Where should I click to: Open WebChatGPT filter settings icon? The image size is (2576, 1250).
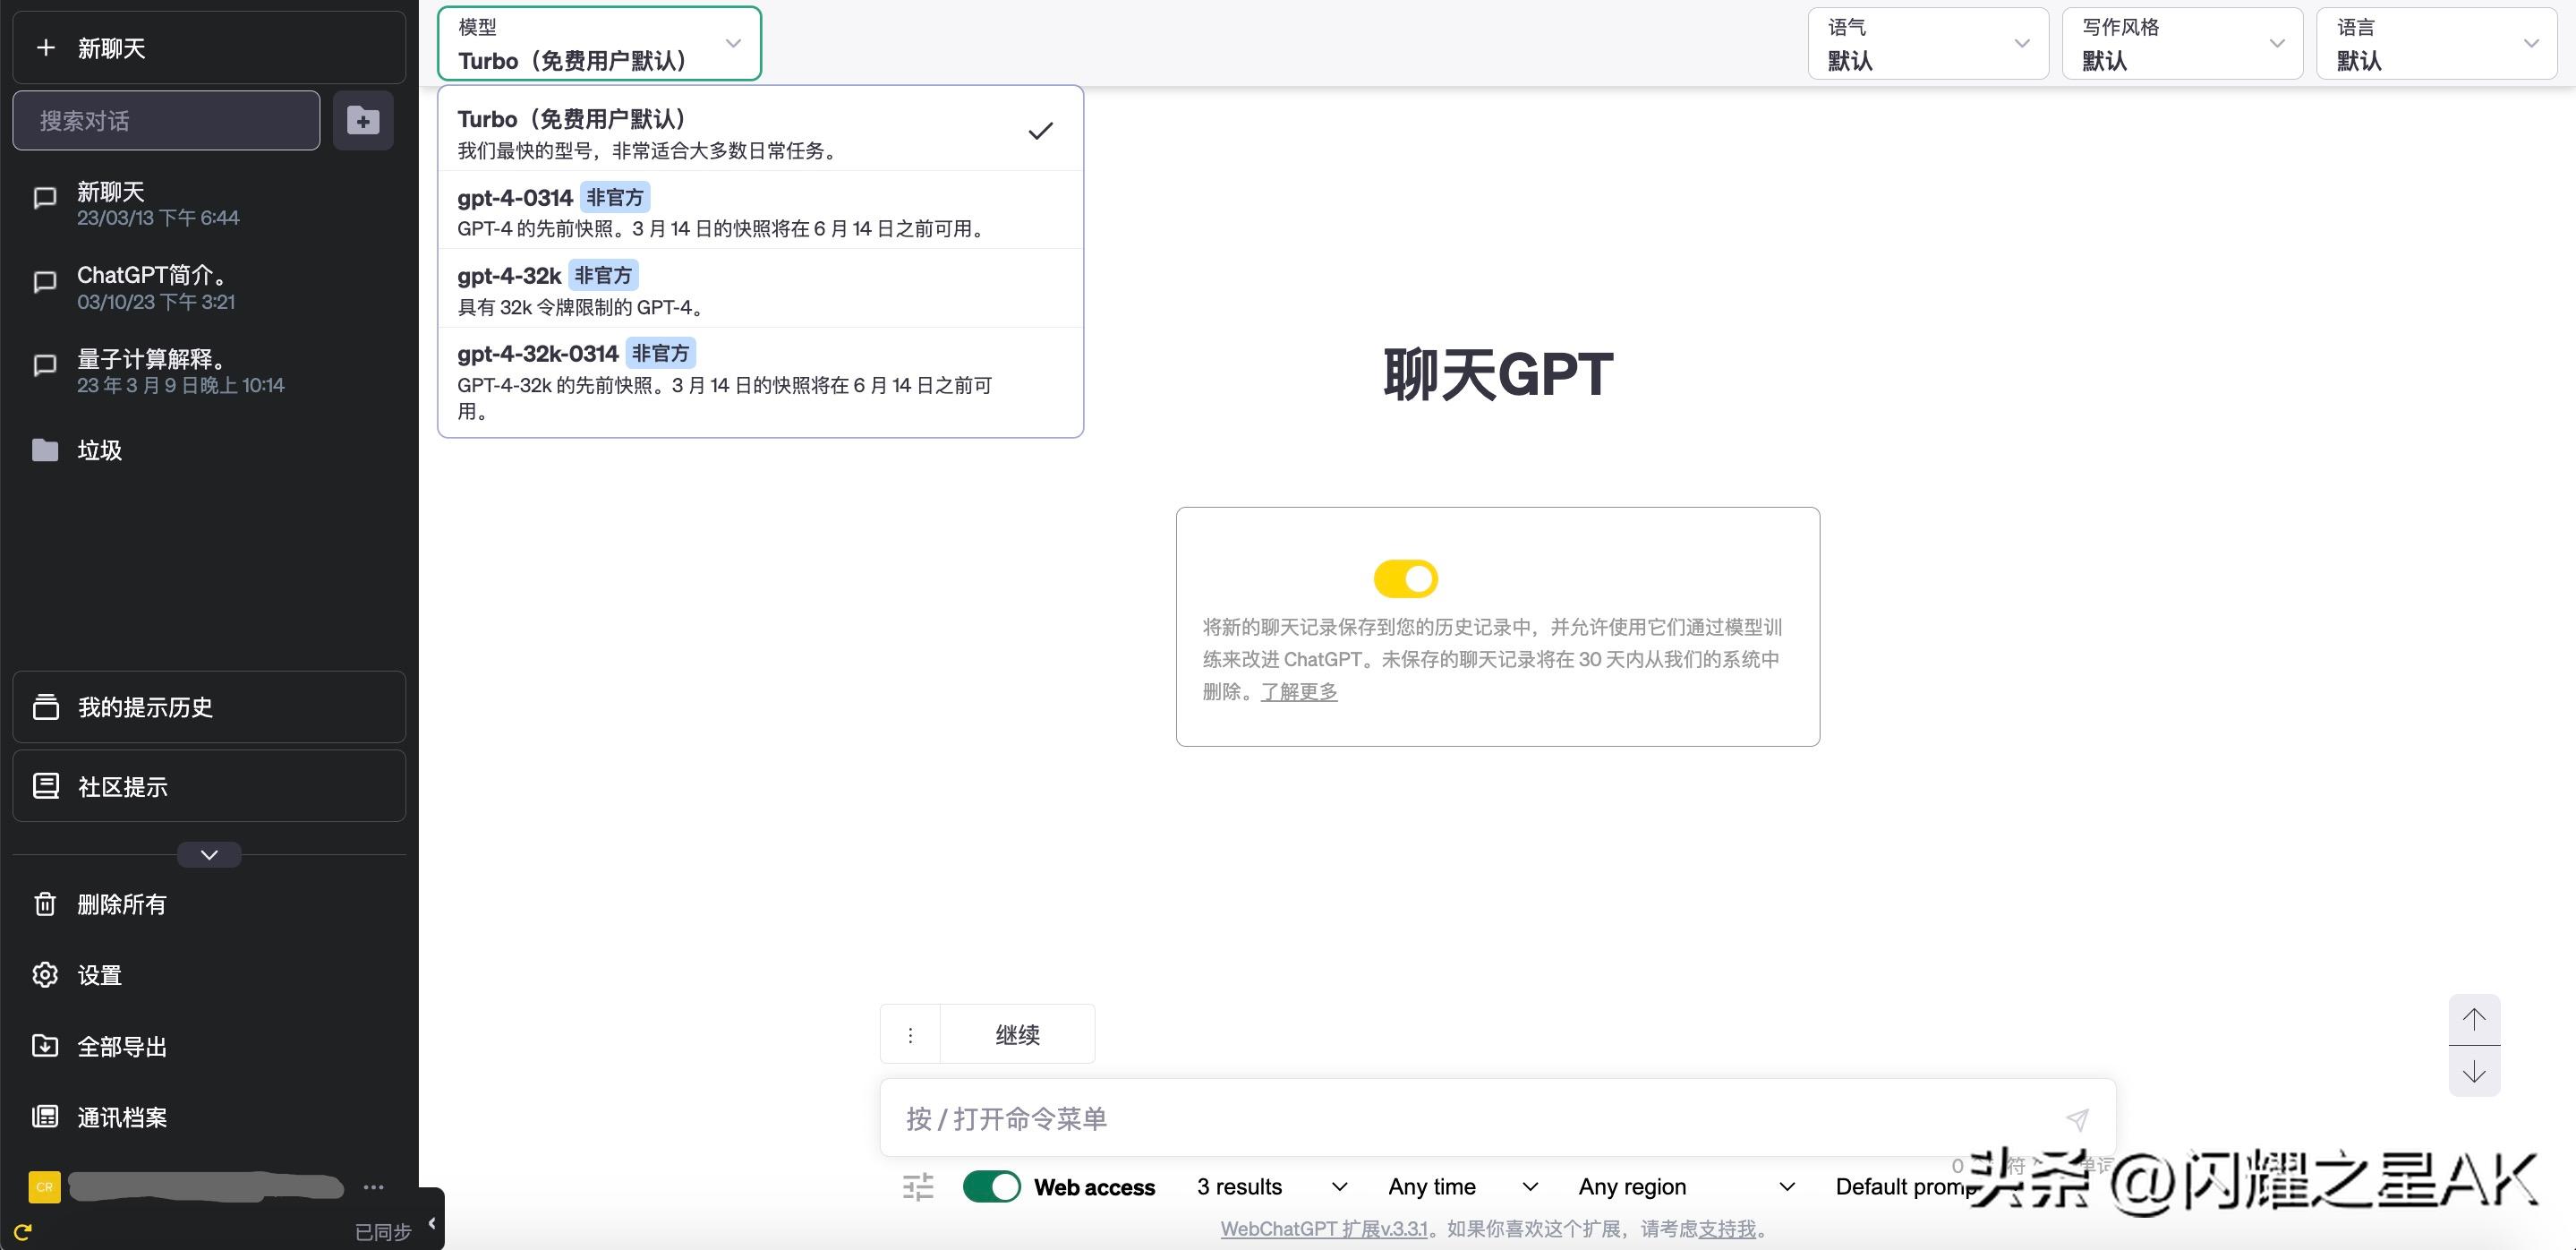click(917, 1186)
